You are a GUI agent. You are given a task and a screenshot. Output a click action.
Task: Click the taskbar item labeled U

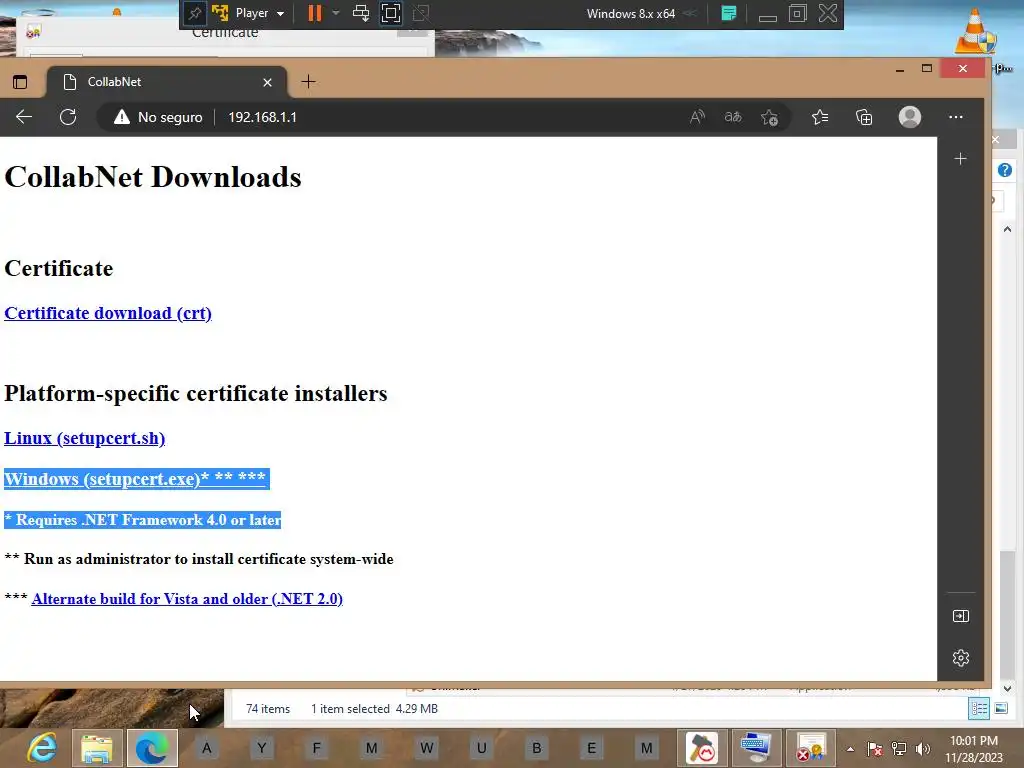pos(481,748)
